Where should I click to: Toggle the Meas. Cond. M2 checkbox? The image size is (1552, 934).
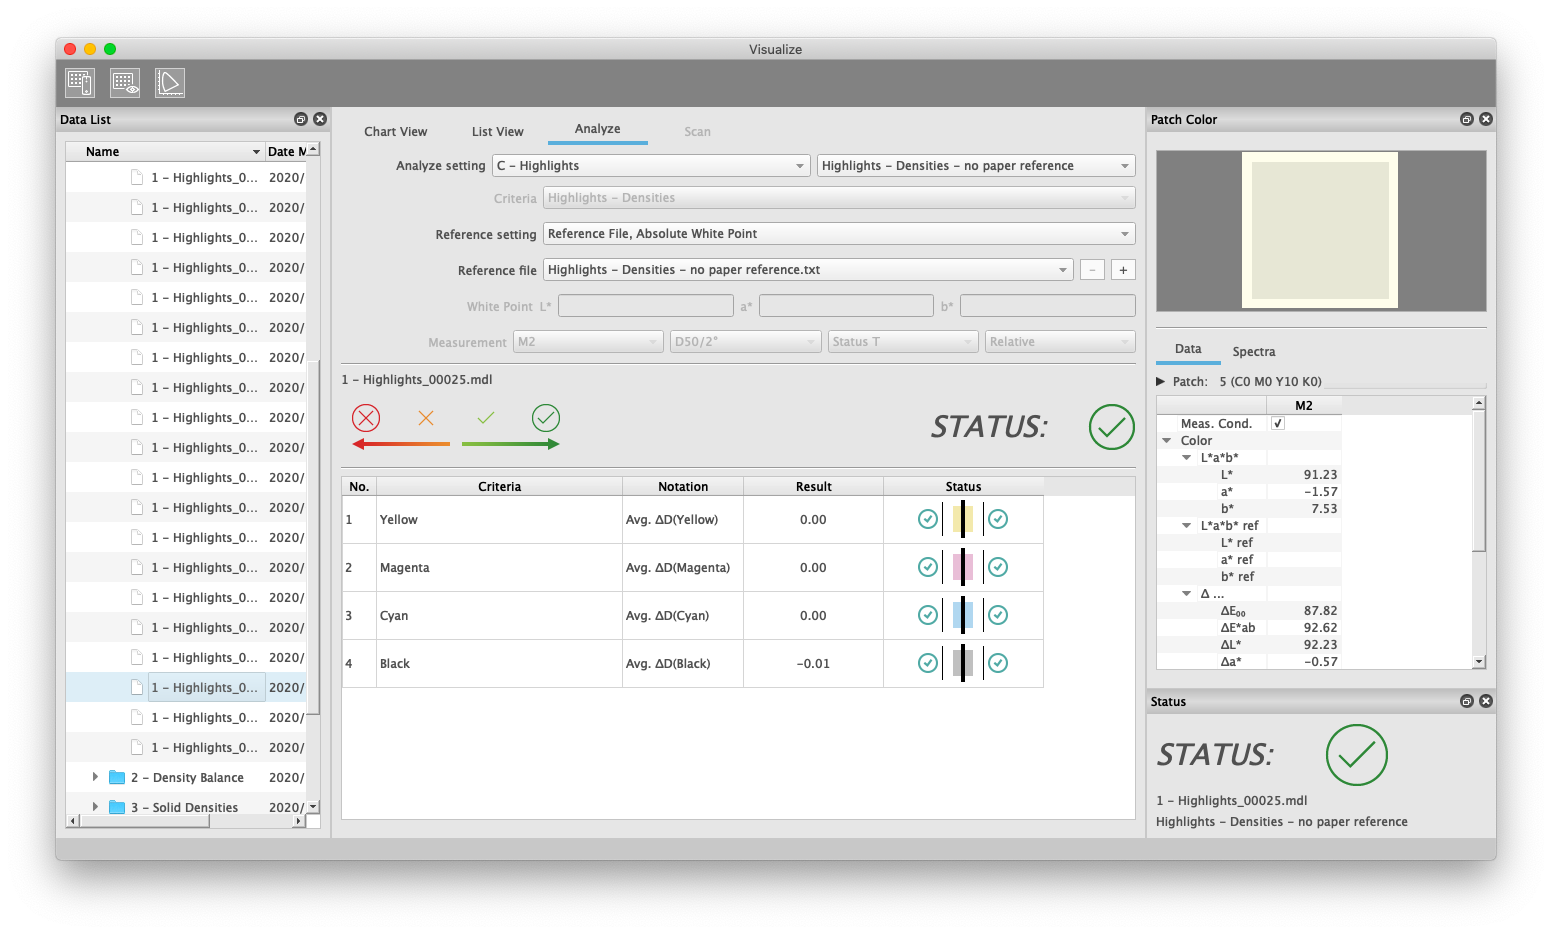[x=1277, y=424]
